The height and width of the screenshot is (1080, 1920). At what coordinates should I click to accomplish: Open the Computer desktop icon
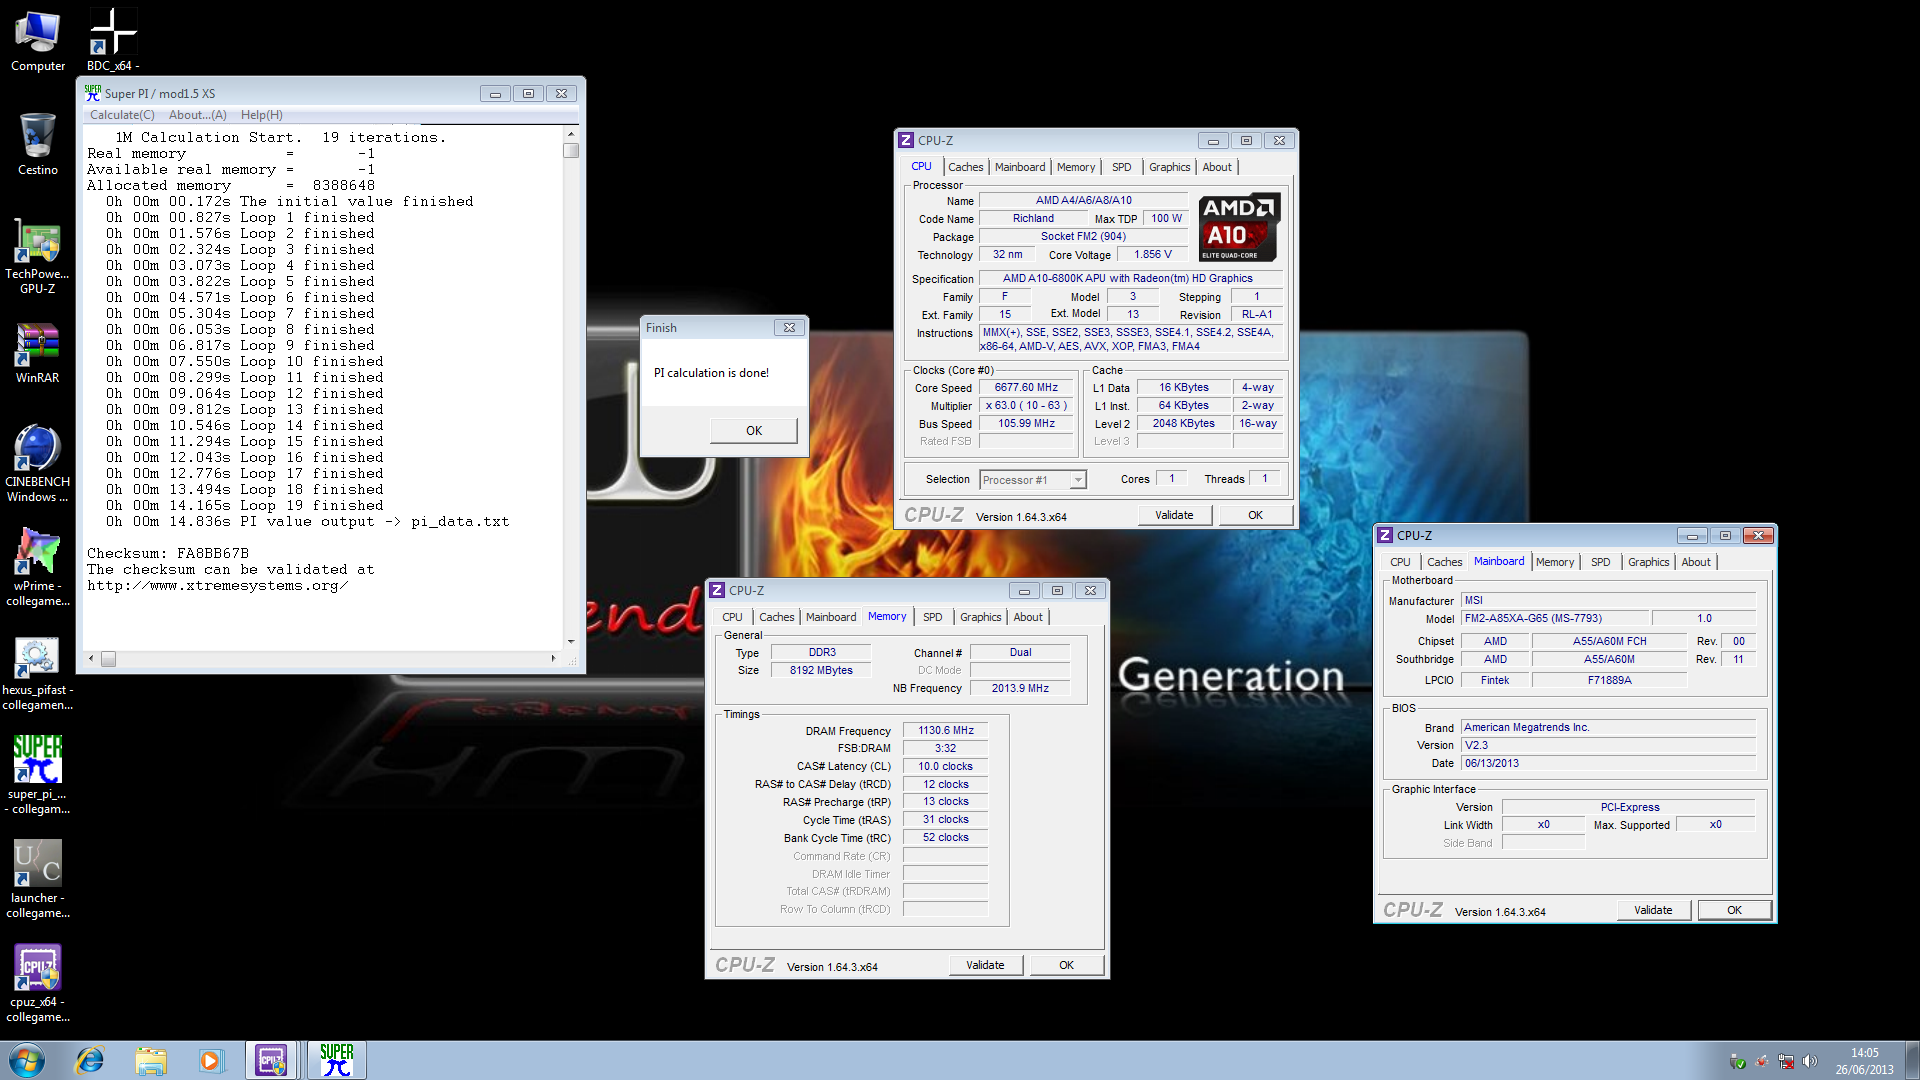click(x=38, y=40)
